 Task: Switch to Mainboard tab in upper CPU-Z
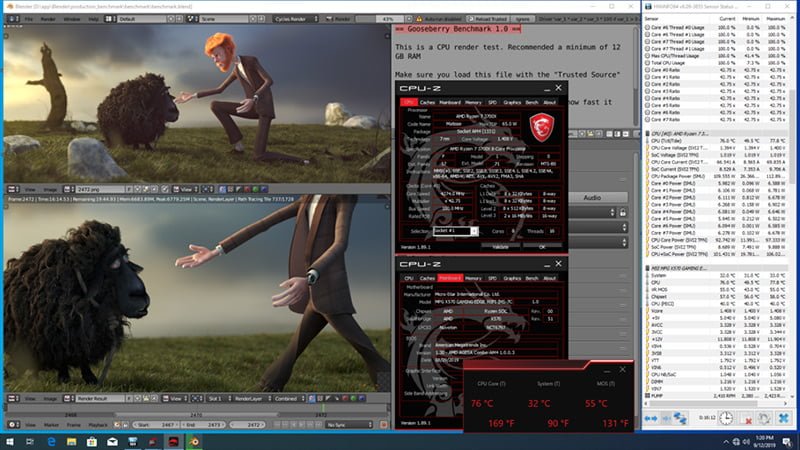450,102
